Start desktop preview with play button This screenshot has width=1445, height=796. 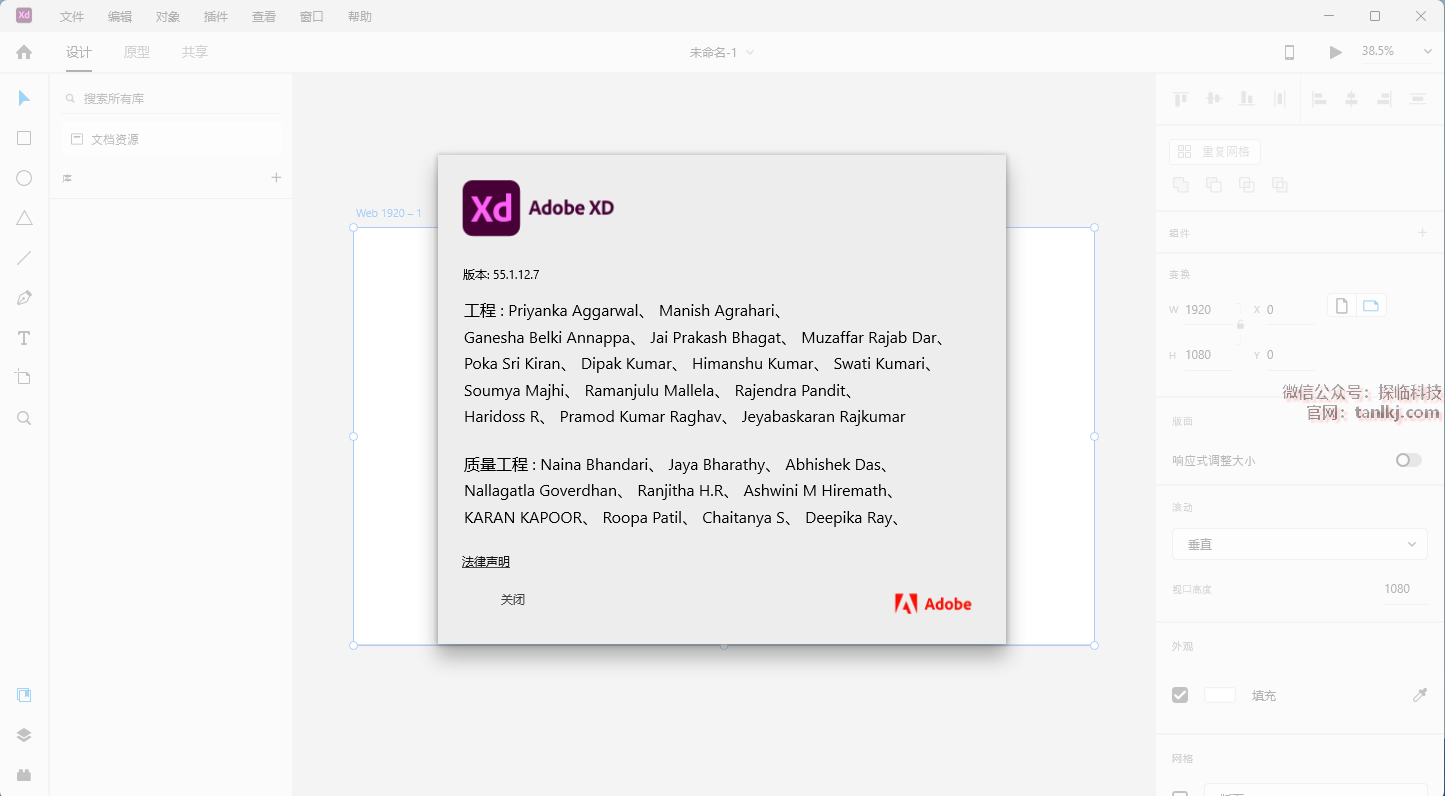click(1335, 52)
